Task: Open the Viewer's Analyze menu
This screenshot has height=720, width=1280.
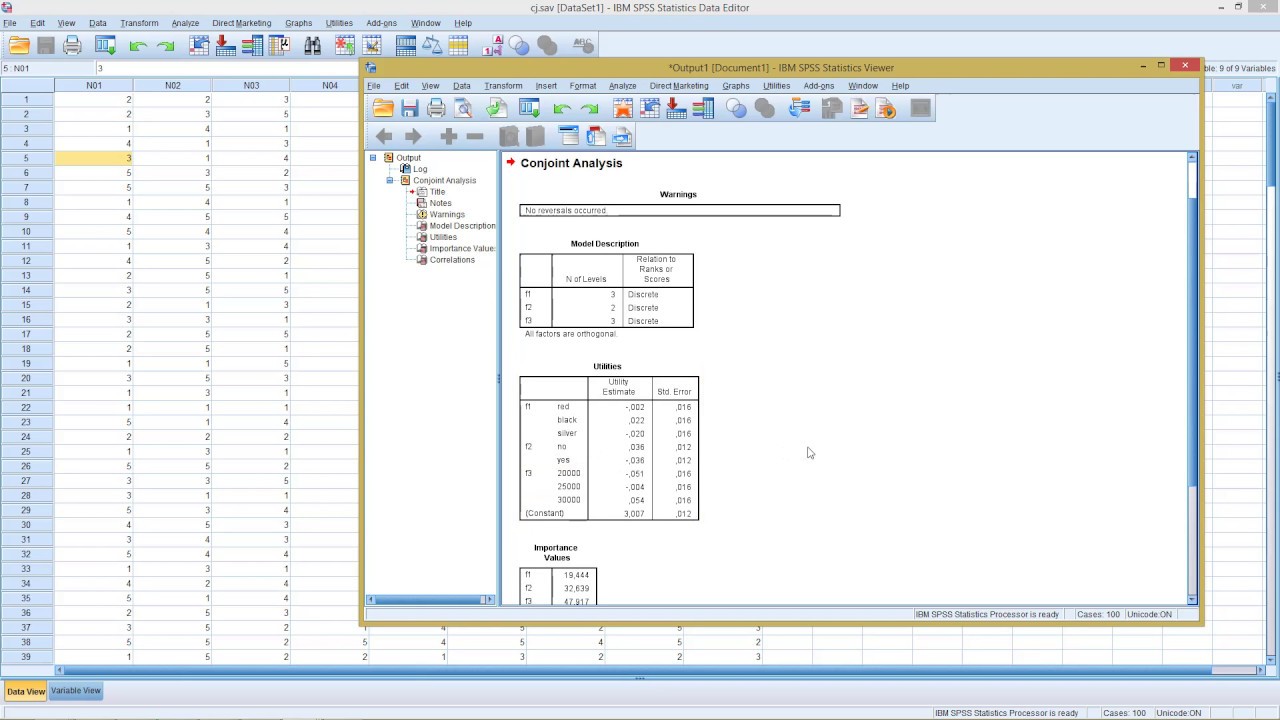Action: [623, 86]
